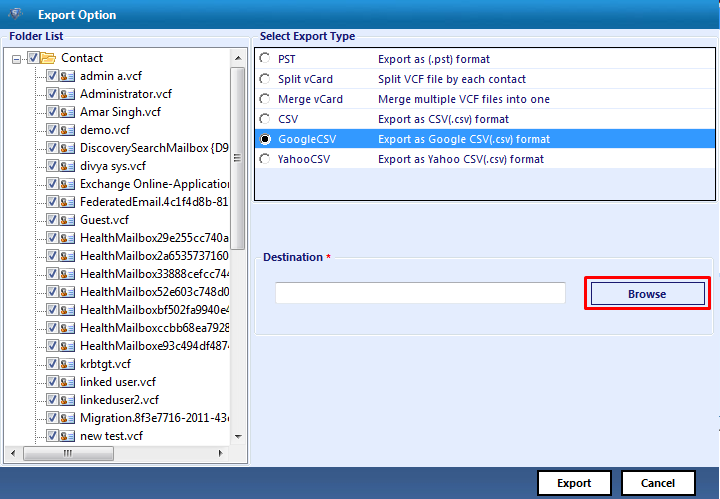Select the PST export radio button
720x499 pixels.
(265, 58)
